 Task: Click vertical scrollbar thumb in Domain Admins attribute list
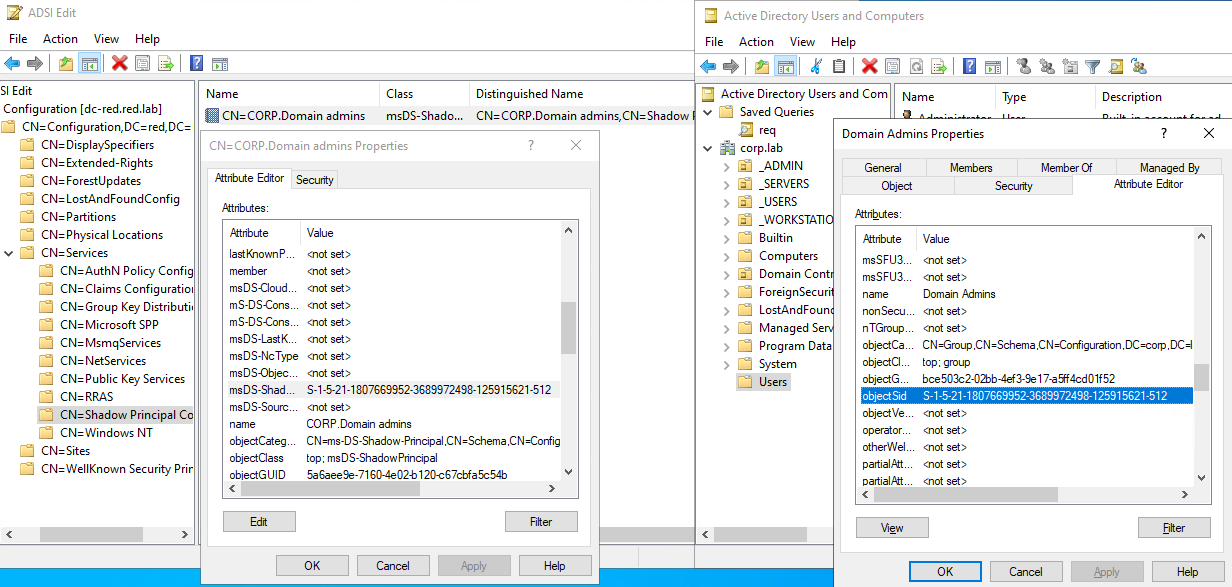(x=1202, y=377)
